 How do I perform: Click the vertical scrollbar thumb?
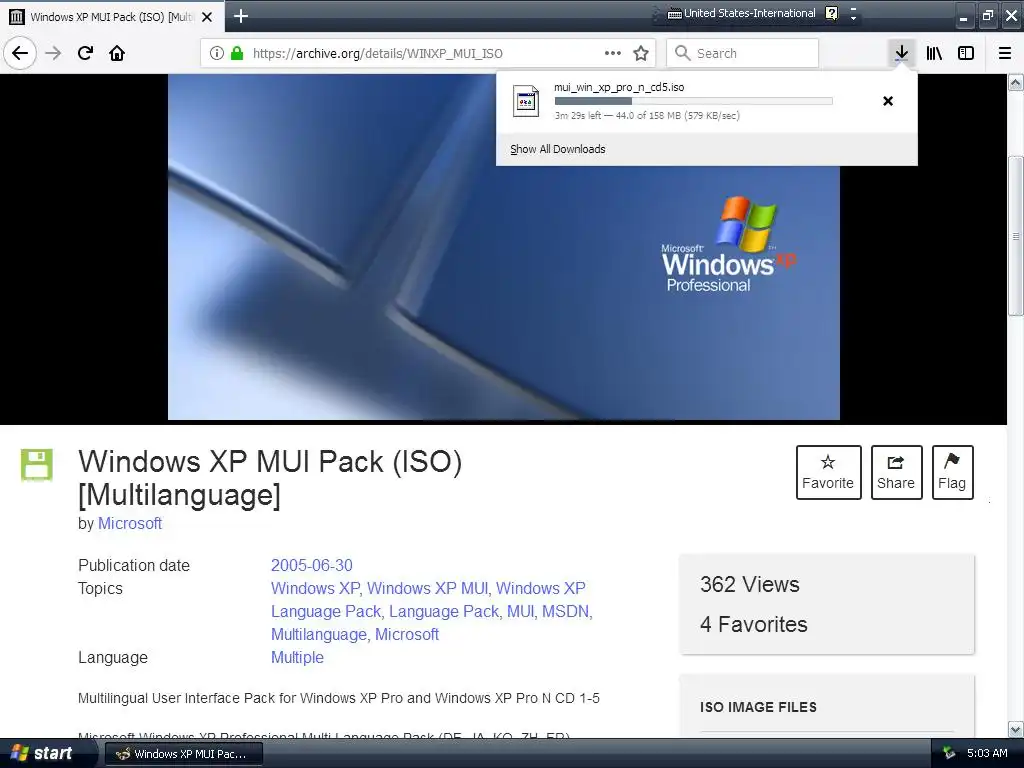click(x=1016, y=236)
